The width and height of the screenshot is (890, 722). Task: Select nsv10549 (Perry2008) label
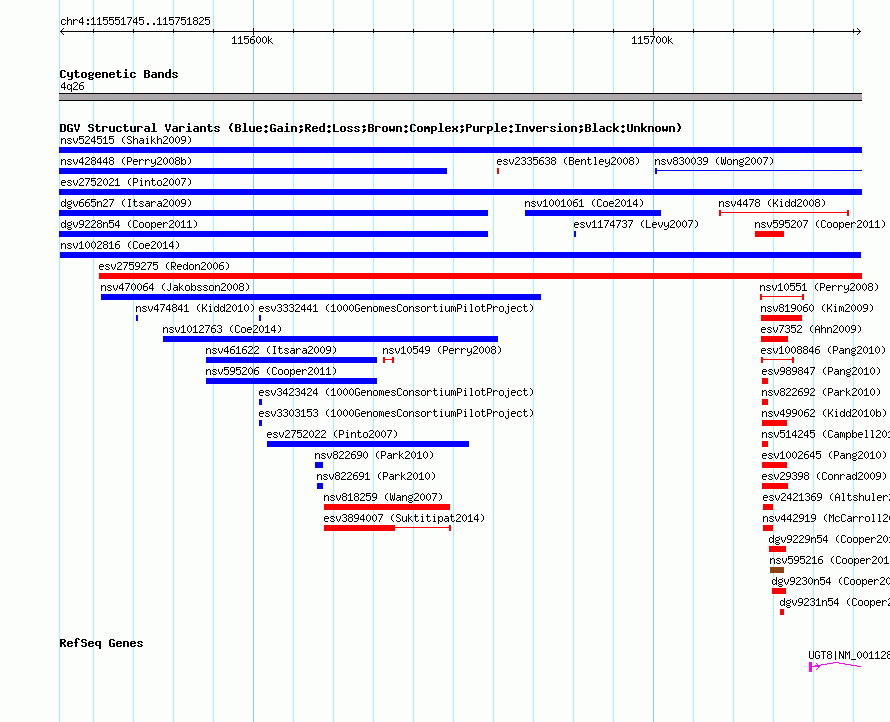coord(442,350)
